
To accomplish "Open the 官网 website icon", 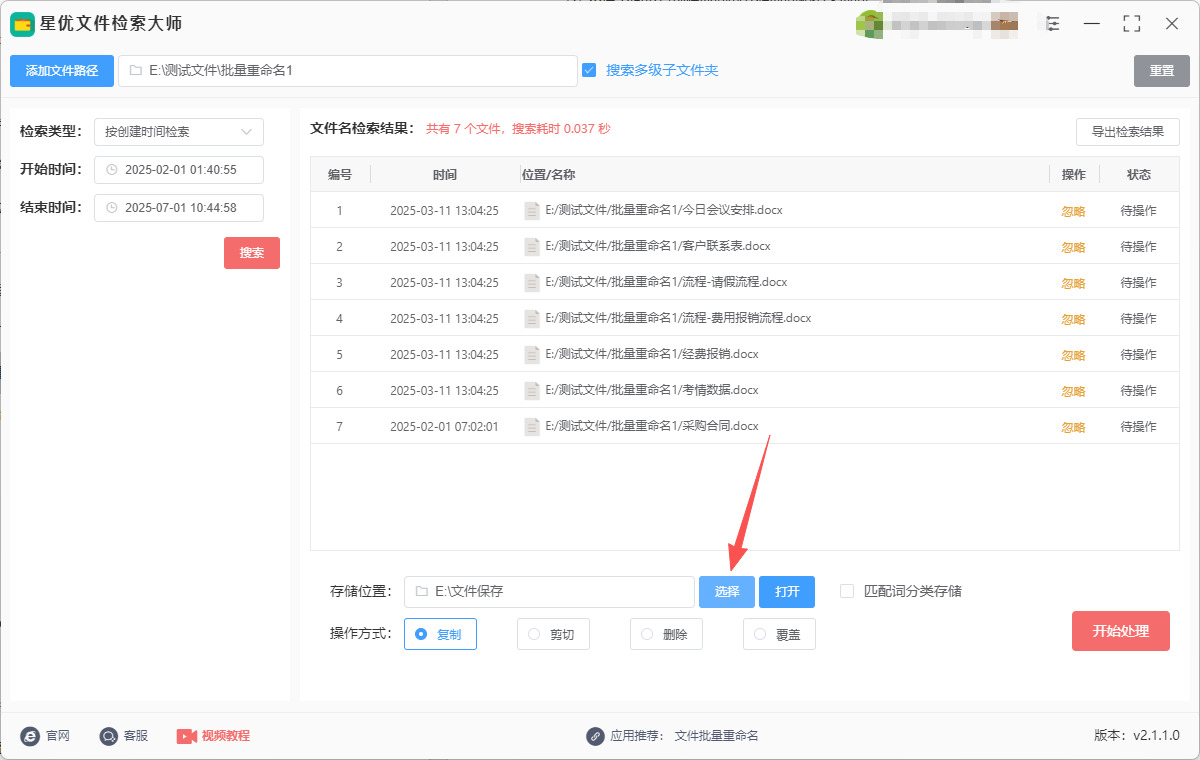I will (x=30, y=736).
